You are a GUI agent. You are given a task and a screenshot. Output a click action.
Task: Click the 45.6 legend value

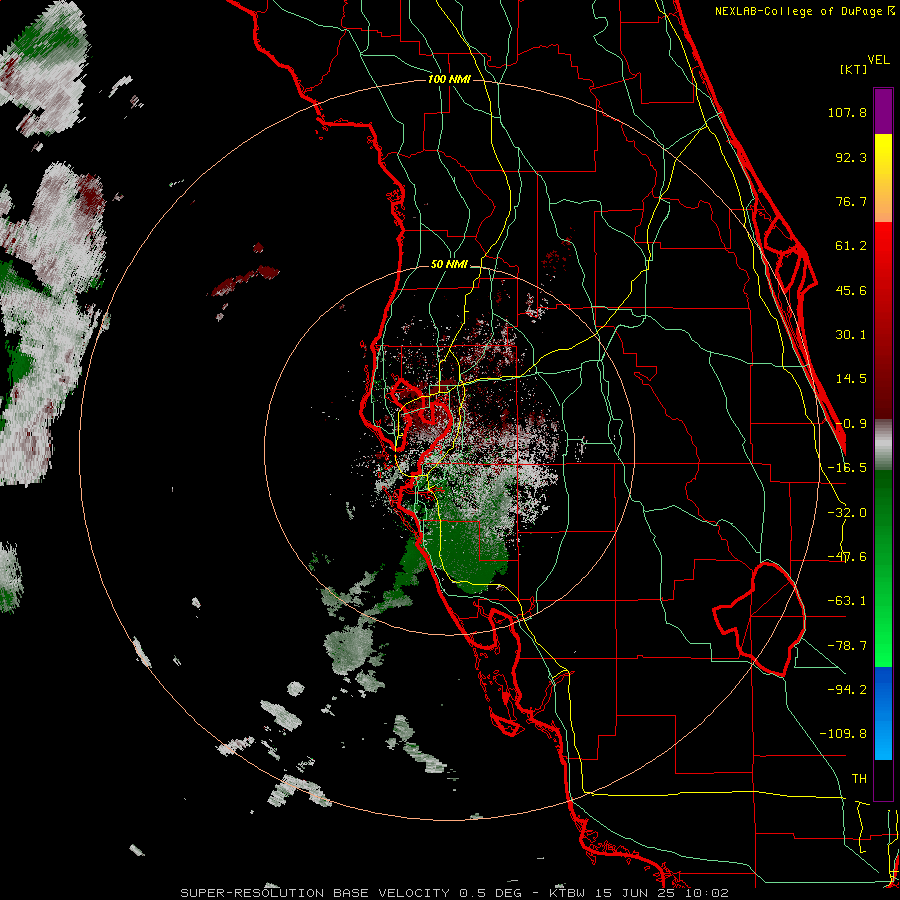coord(851,290)
